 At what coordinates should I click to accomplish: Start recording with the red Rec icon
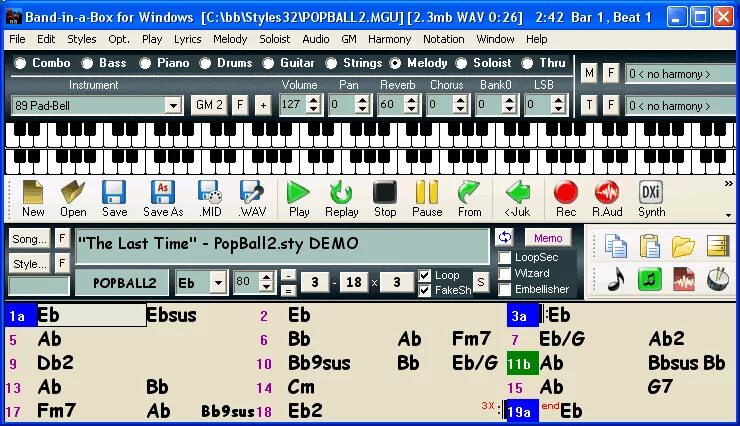(x=565, y=193)
